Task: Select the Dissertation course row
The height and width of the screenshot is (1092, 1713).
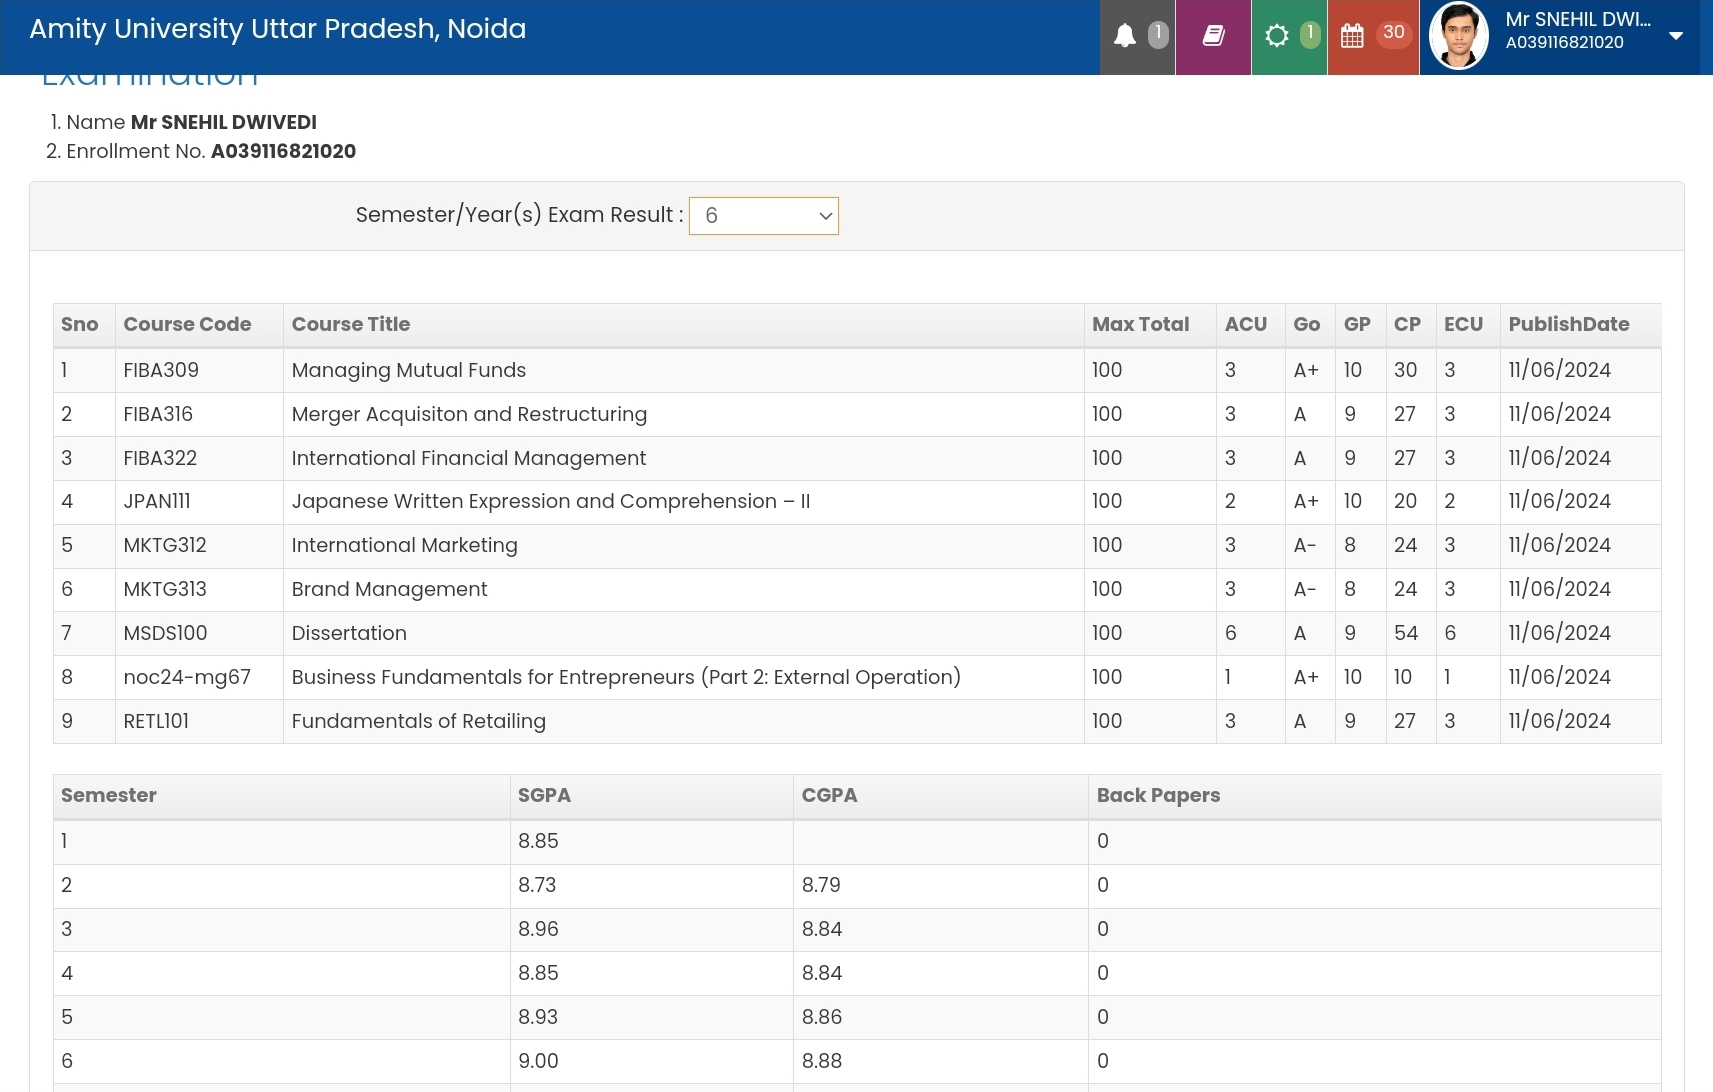Action: (349, 634)
